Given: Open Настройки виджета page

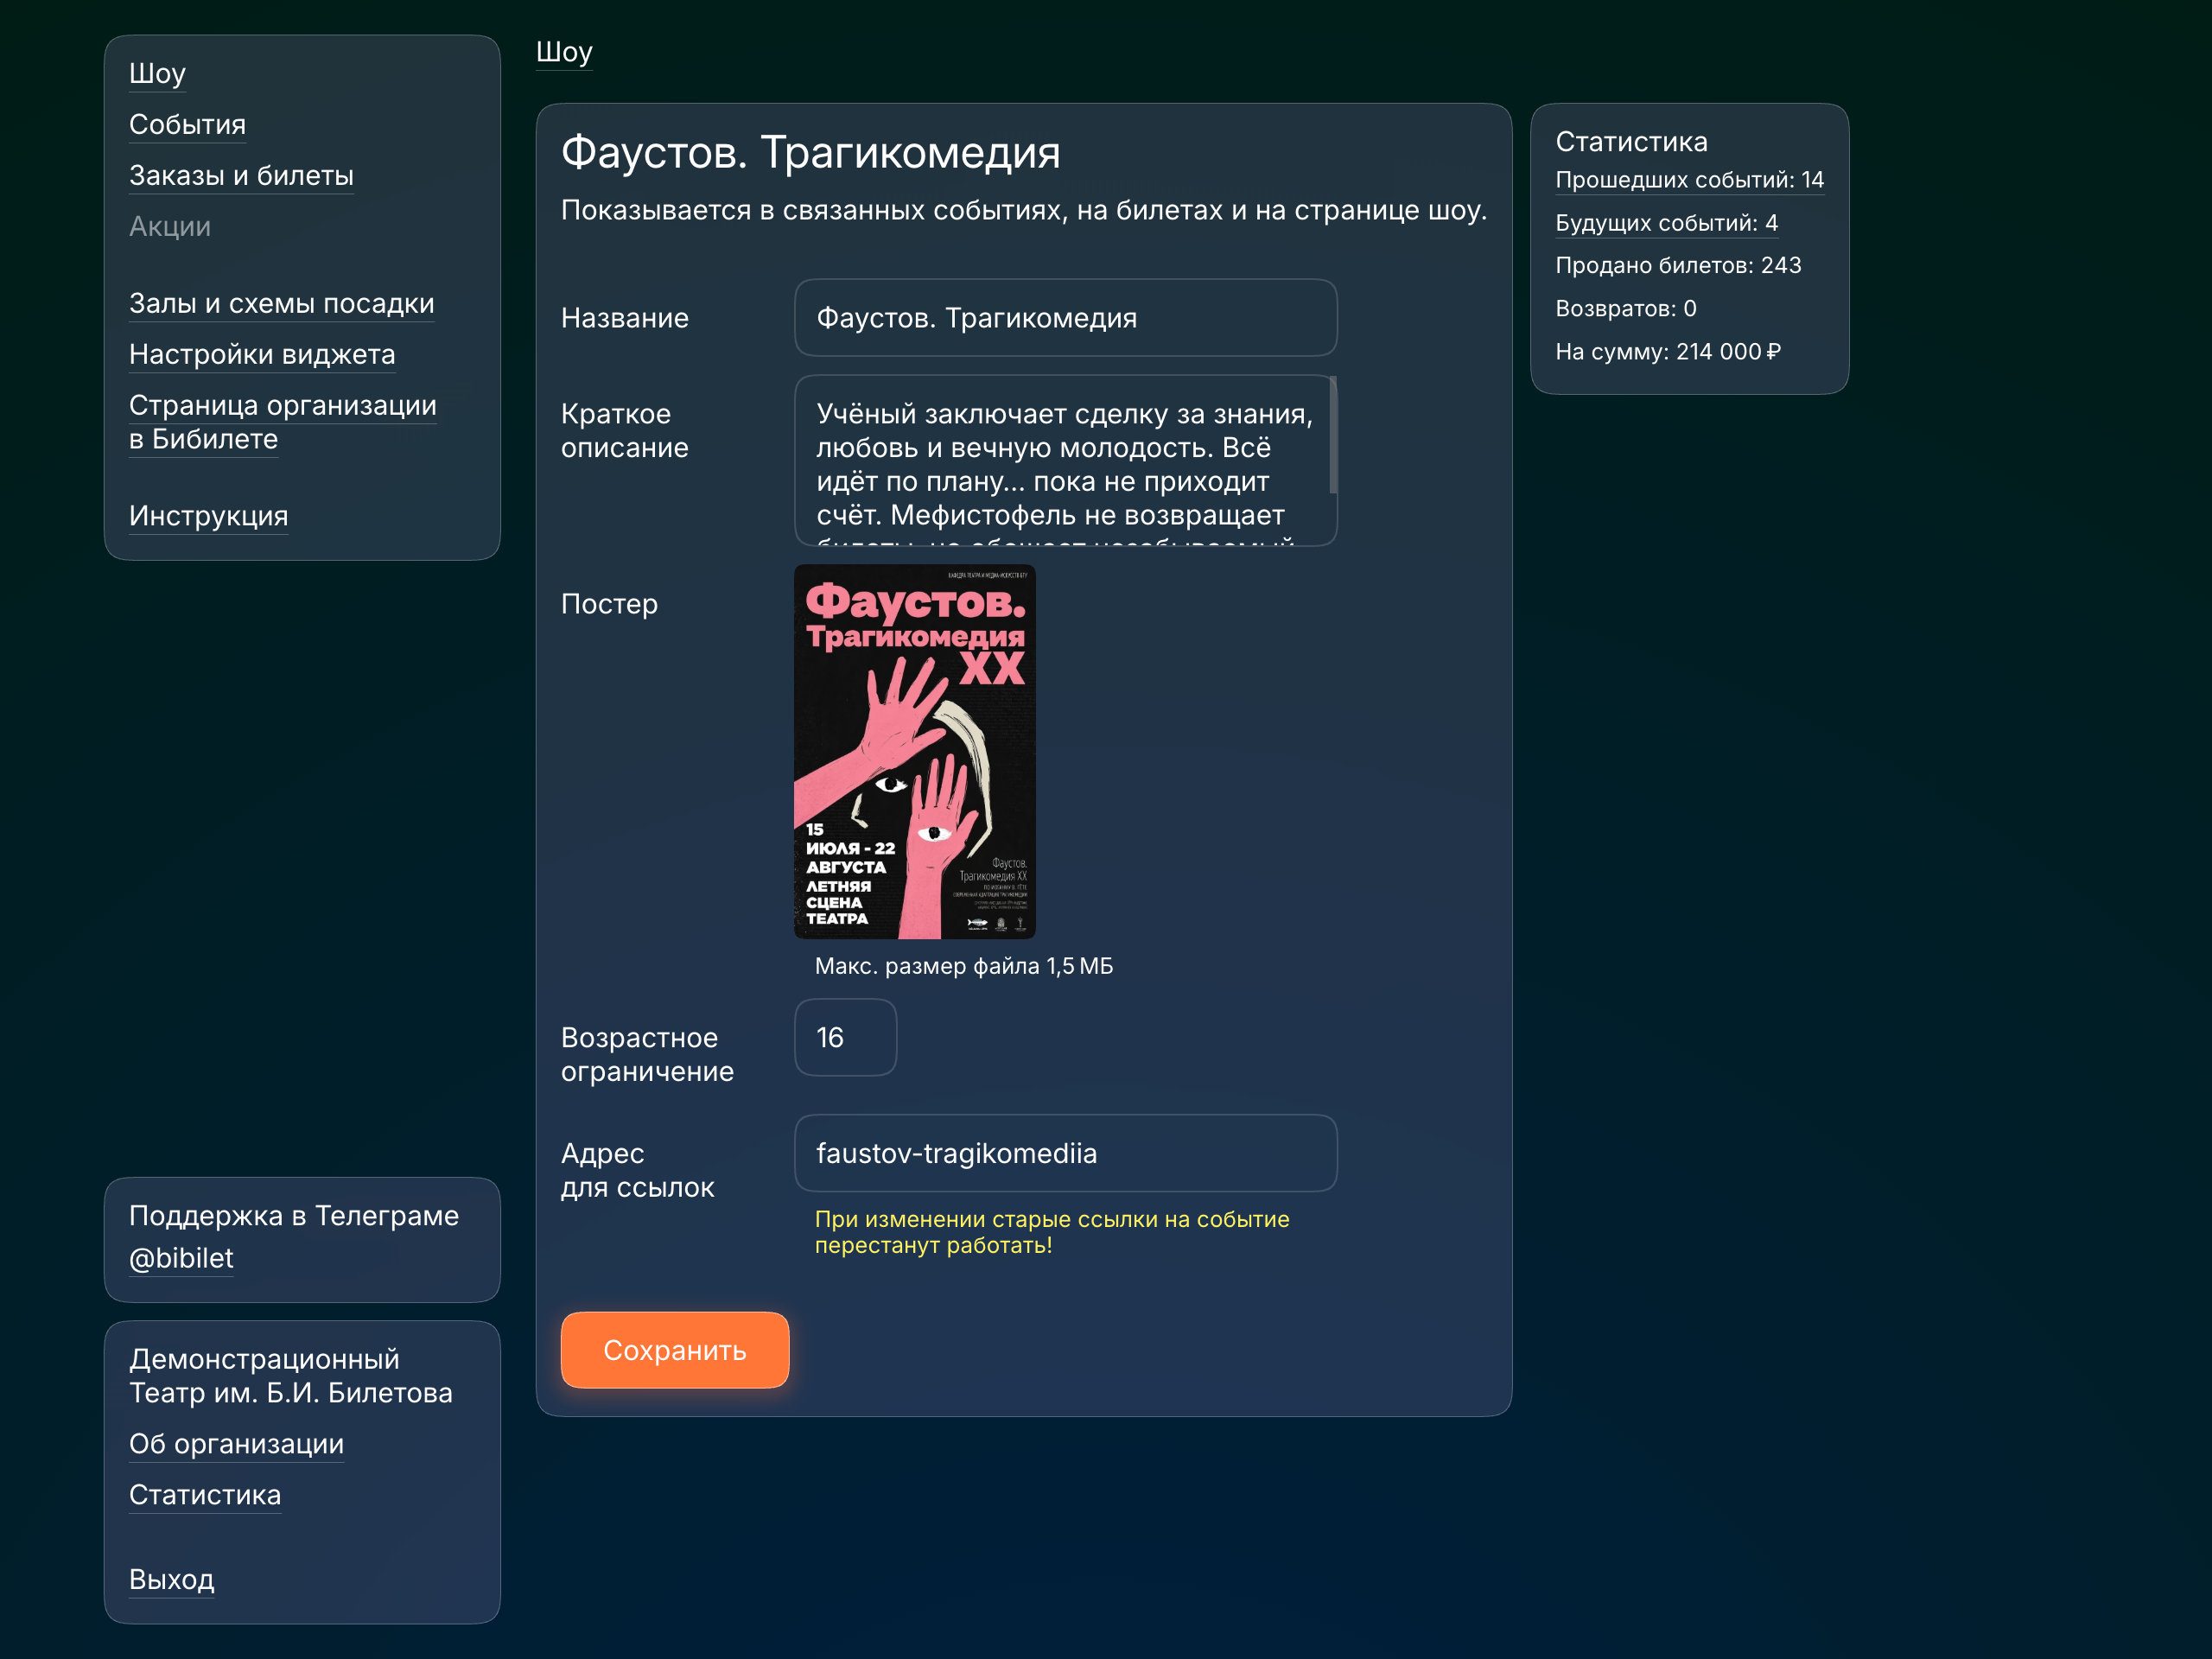Looking at the screenshot, I should click(262, 355).
